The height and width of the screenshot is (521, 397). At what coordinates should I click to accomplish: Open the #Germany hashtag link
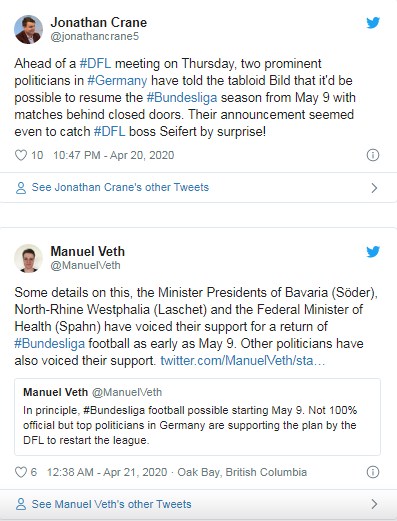[x=117, y=81]
